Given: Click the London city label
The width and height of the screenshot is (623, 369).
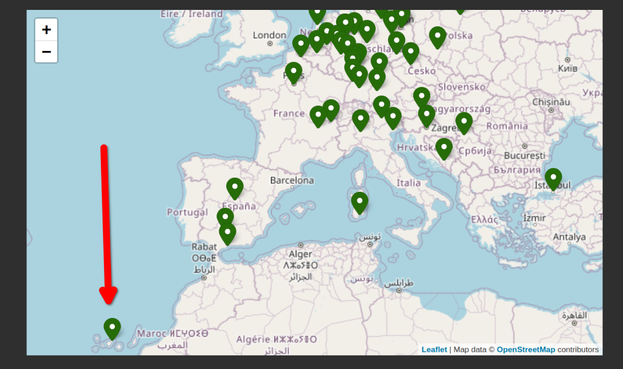Looking at the screenshot, I should point(269,35).
